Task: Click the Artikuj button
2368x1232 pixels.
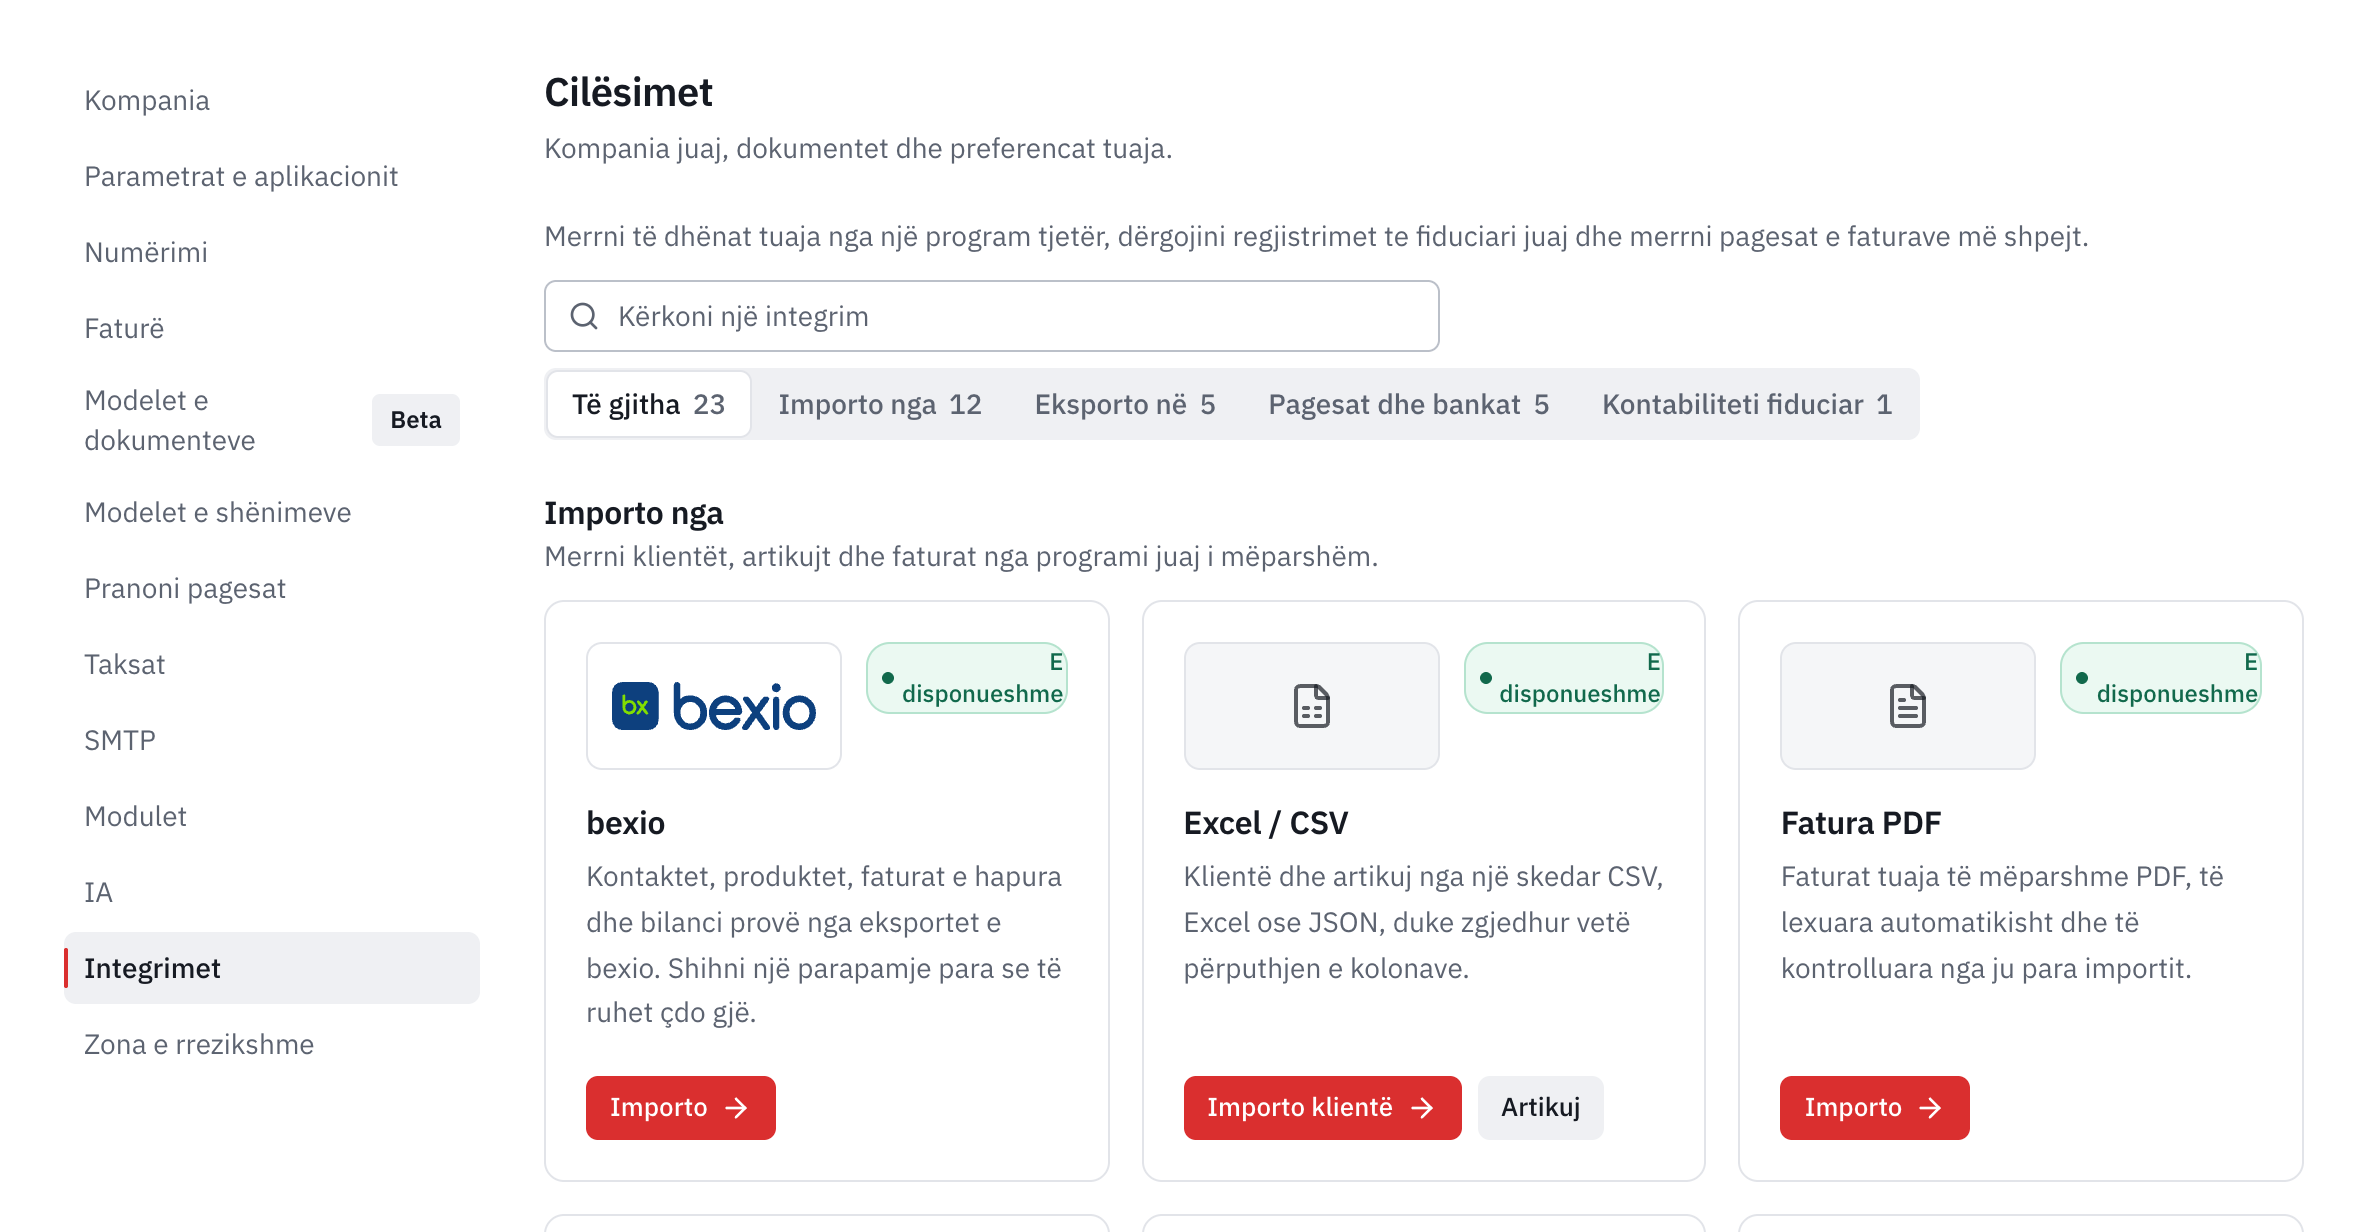Action: point(1540,1108)
